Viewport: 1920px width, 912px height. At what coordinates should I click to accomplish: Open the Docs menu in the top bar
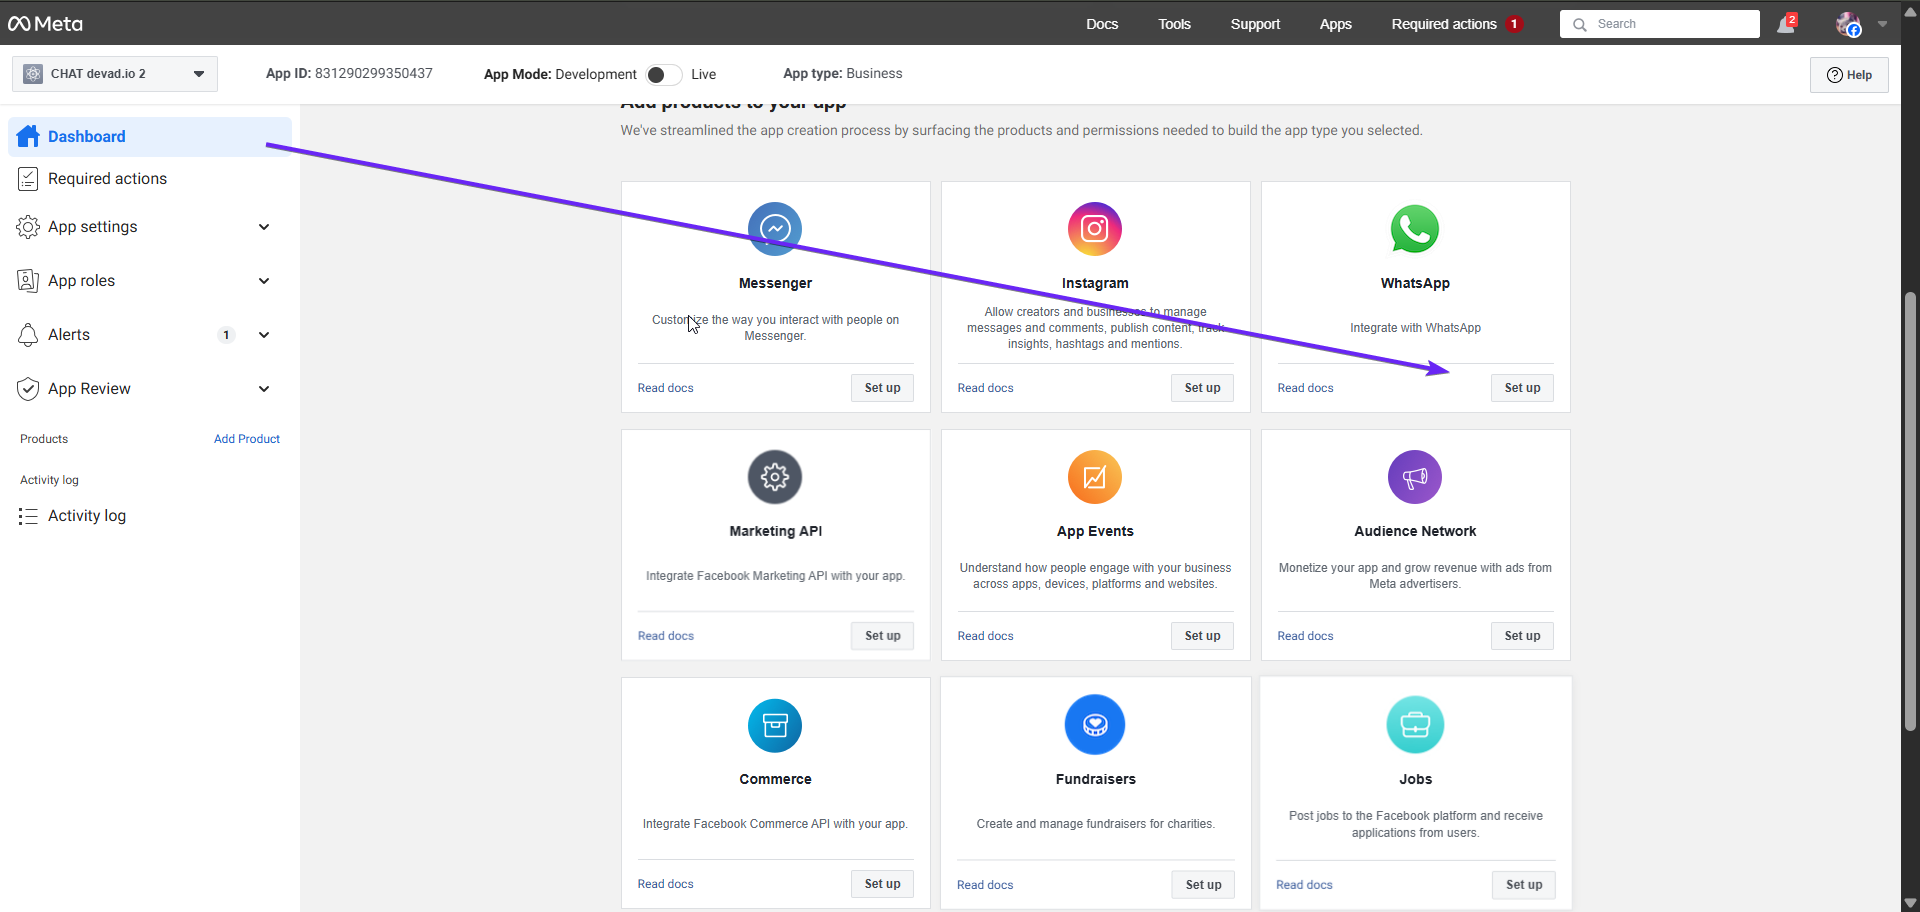pos(1102,24)
